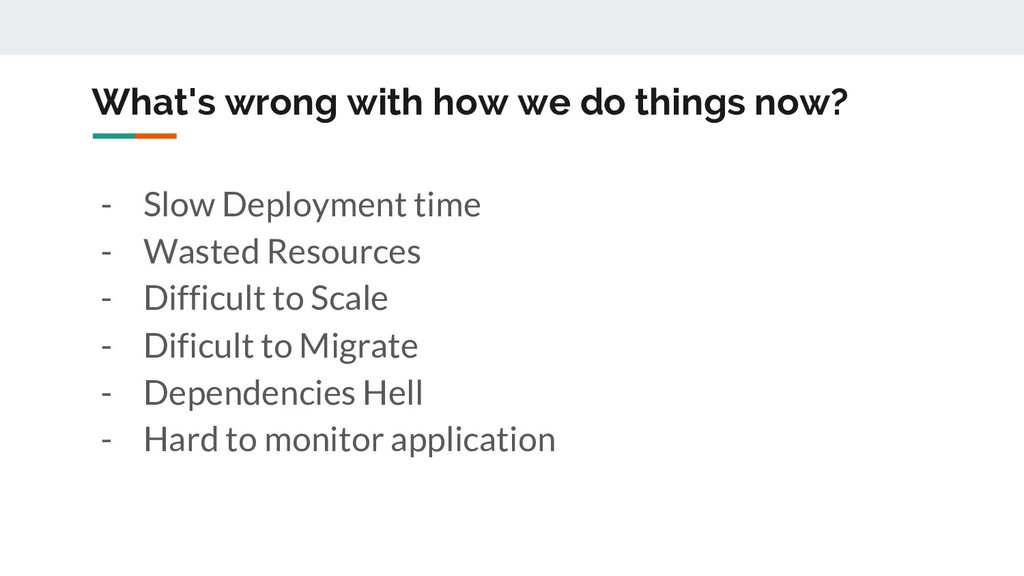The image size is (1024, 576).
Task: Select the 'Hard to monitor application' bullet text
Action: coord(349,440)
